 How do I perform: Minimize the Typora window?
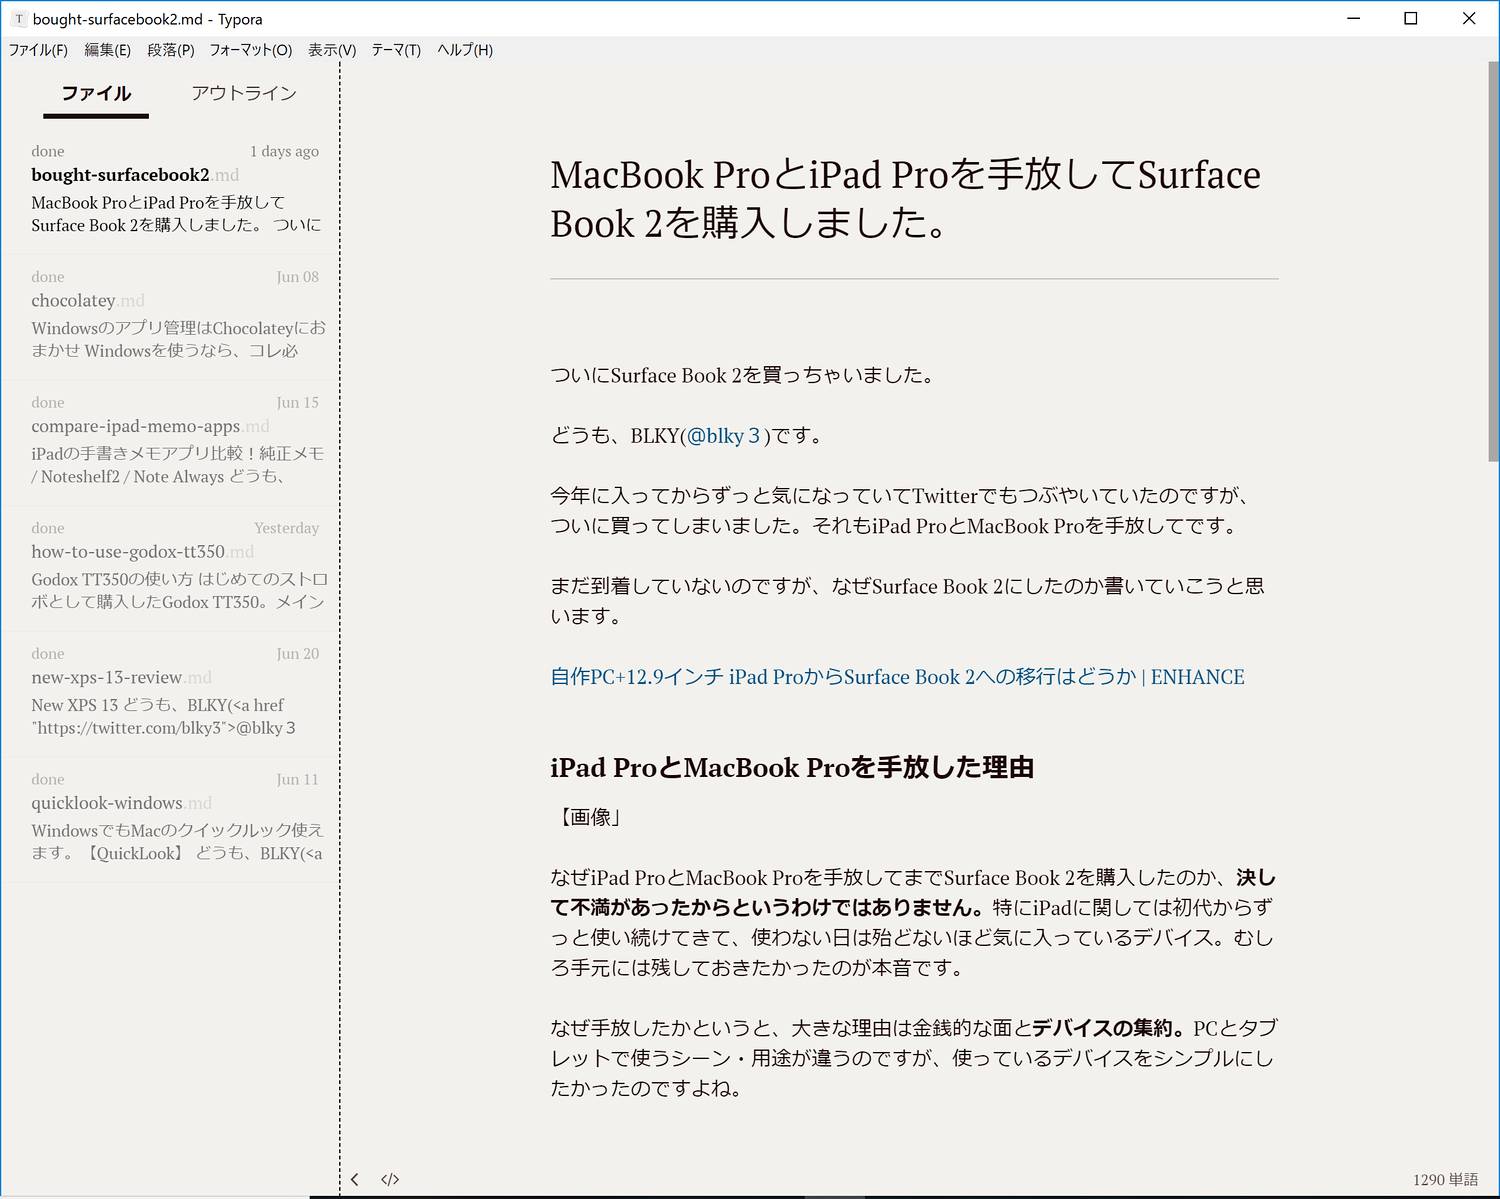click(1354, 18)
